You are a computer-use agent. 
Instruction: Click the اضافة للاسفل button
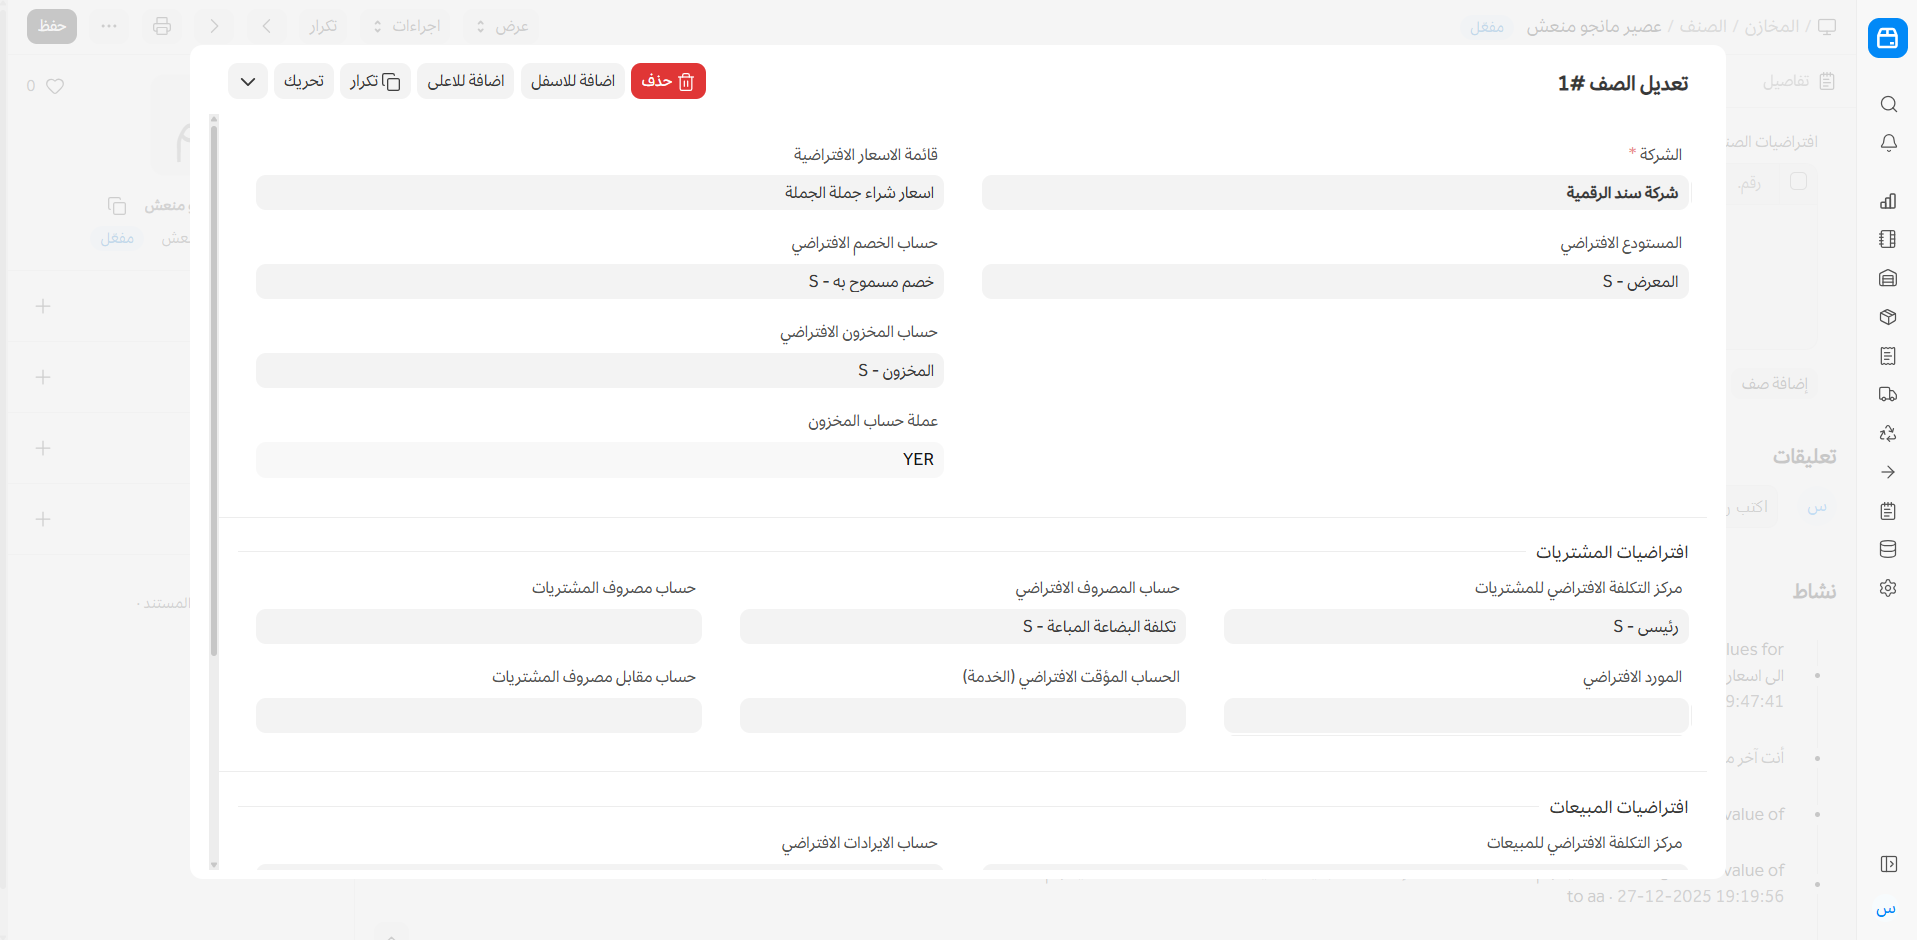click(x=572, y=81)
